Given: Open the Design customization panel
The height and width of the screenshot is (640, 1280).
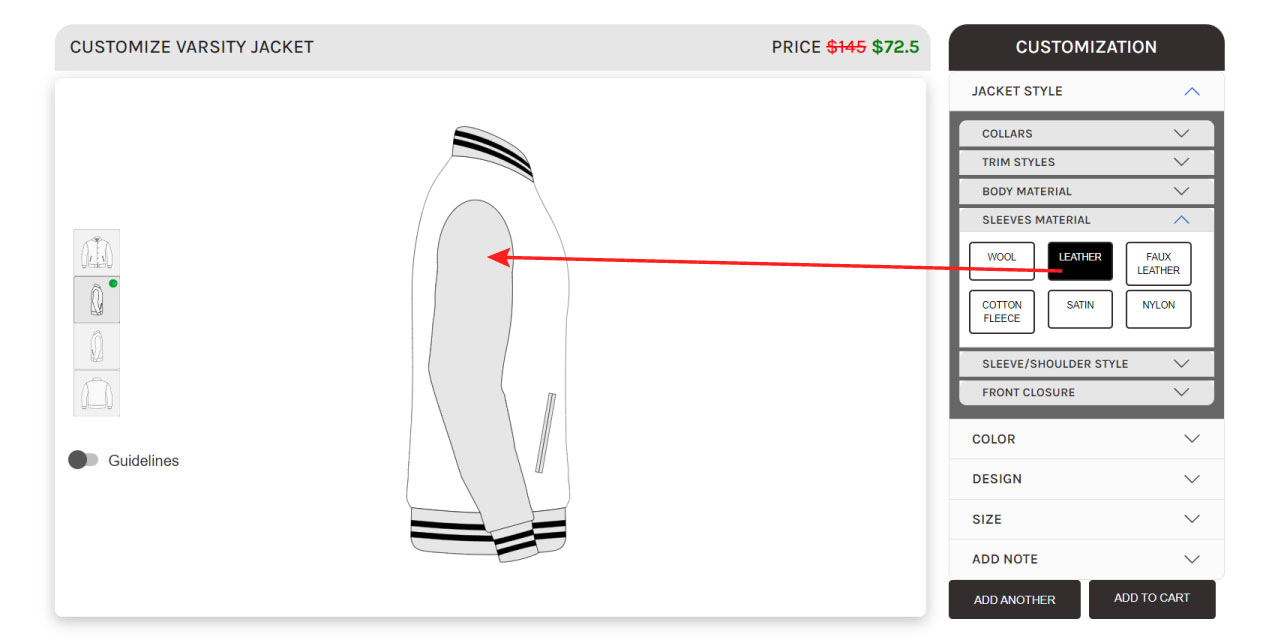Looking at the screenshot, I should (x=1086, y=479).
